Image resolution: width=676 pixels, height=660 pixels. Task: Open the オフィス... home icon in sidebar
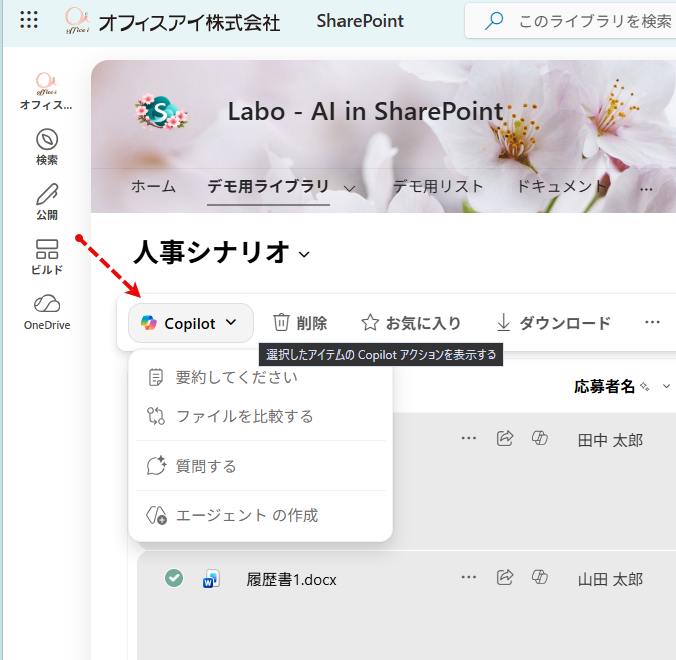pos(46,91)
